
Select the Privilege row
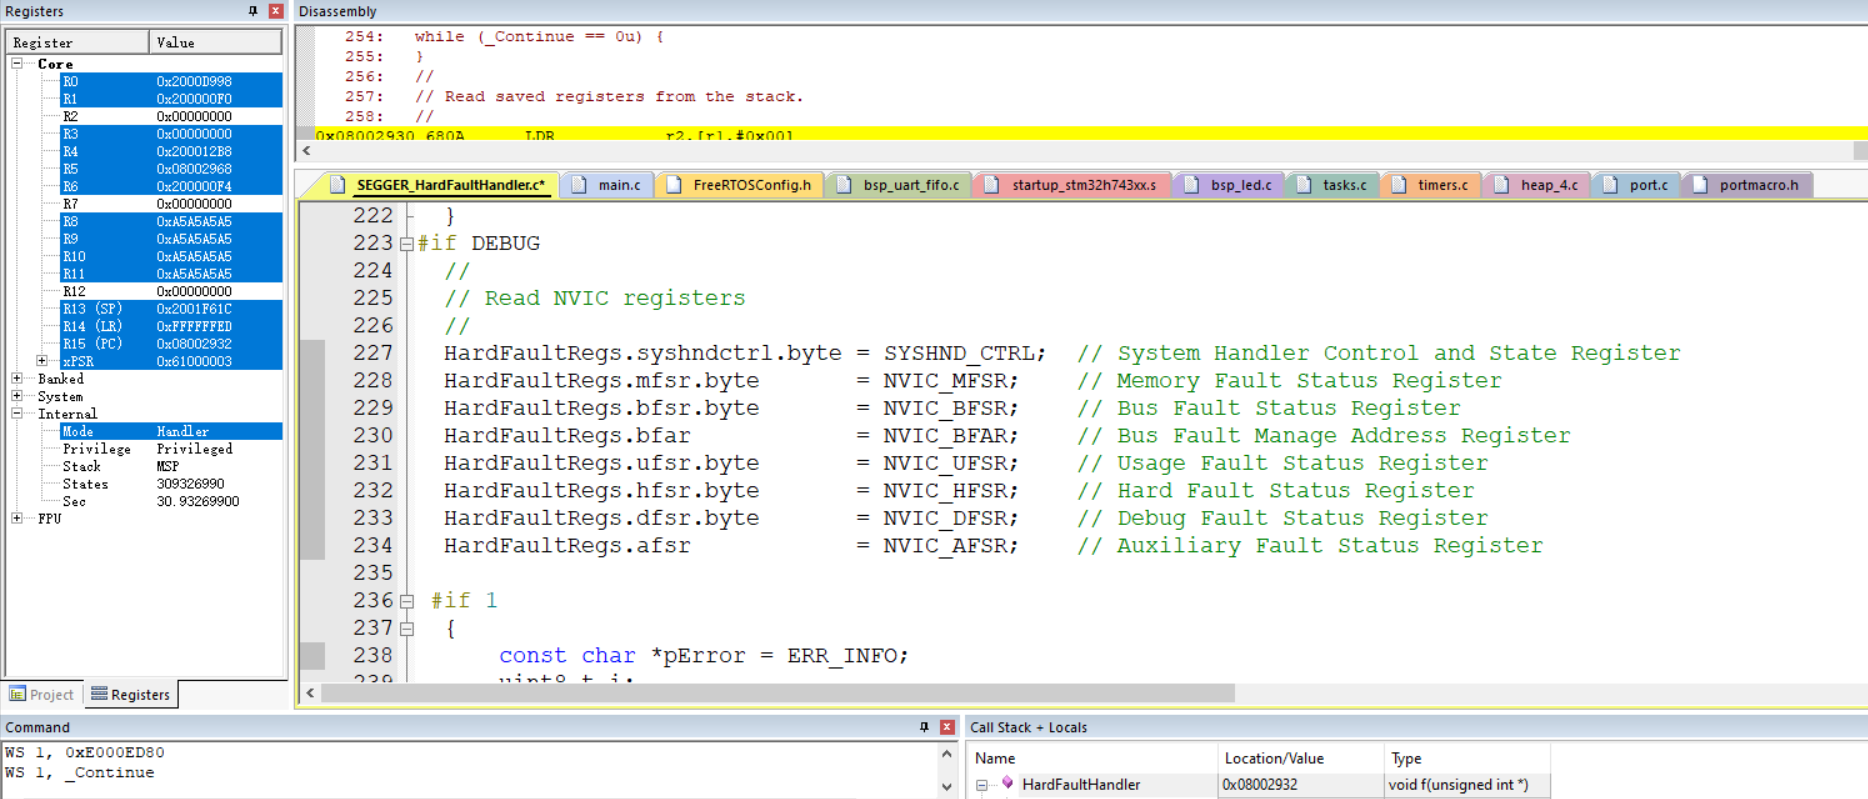171,449
